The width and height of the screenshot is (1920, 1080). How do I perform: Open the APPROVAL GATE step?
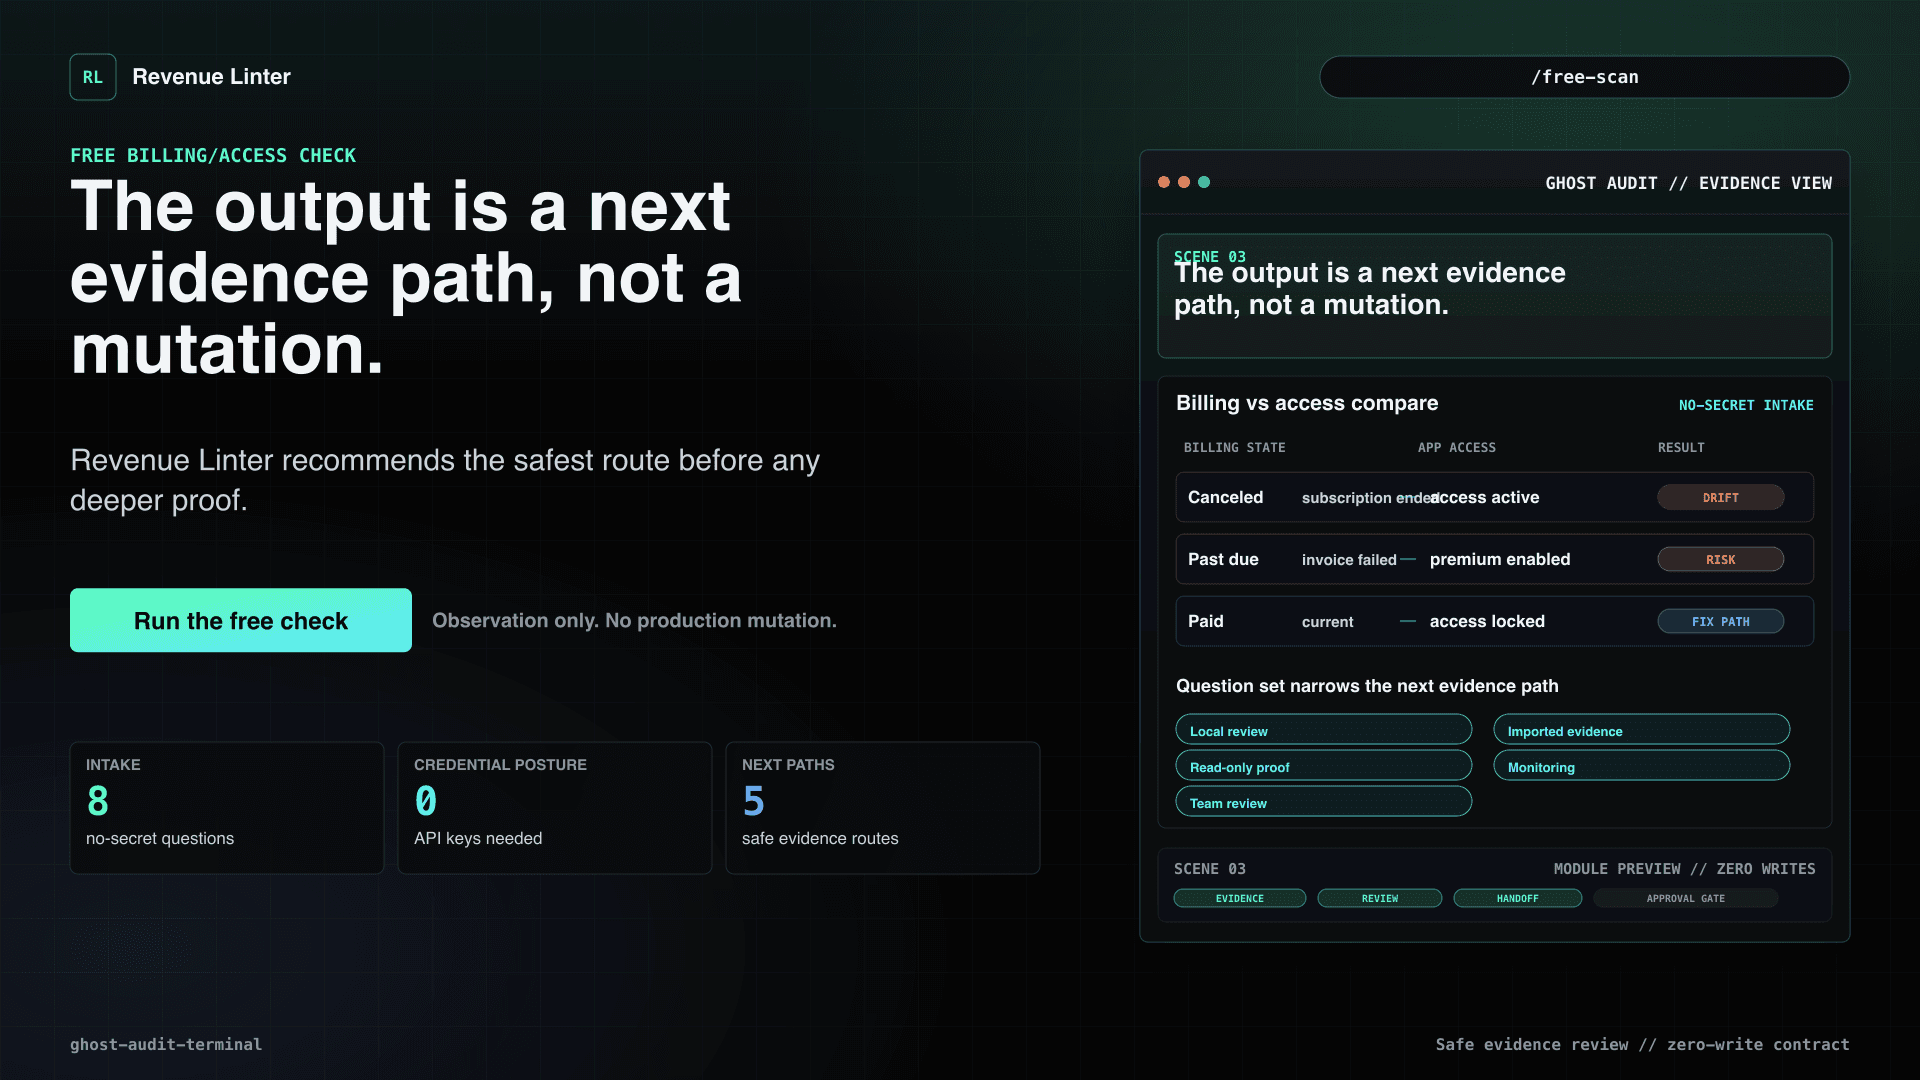coord(1686,898)
